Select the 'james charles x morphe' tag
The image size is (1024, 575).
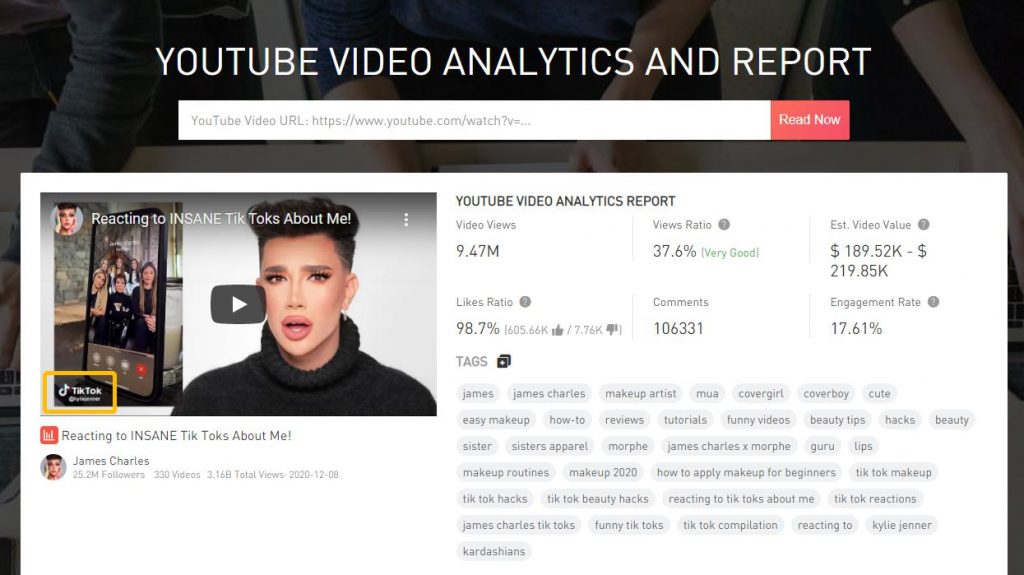[729, 446]
